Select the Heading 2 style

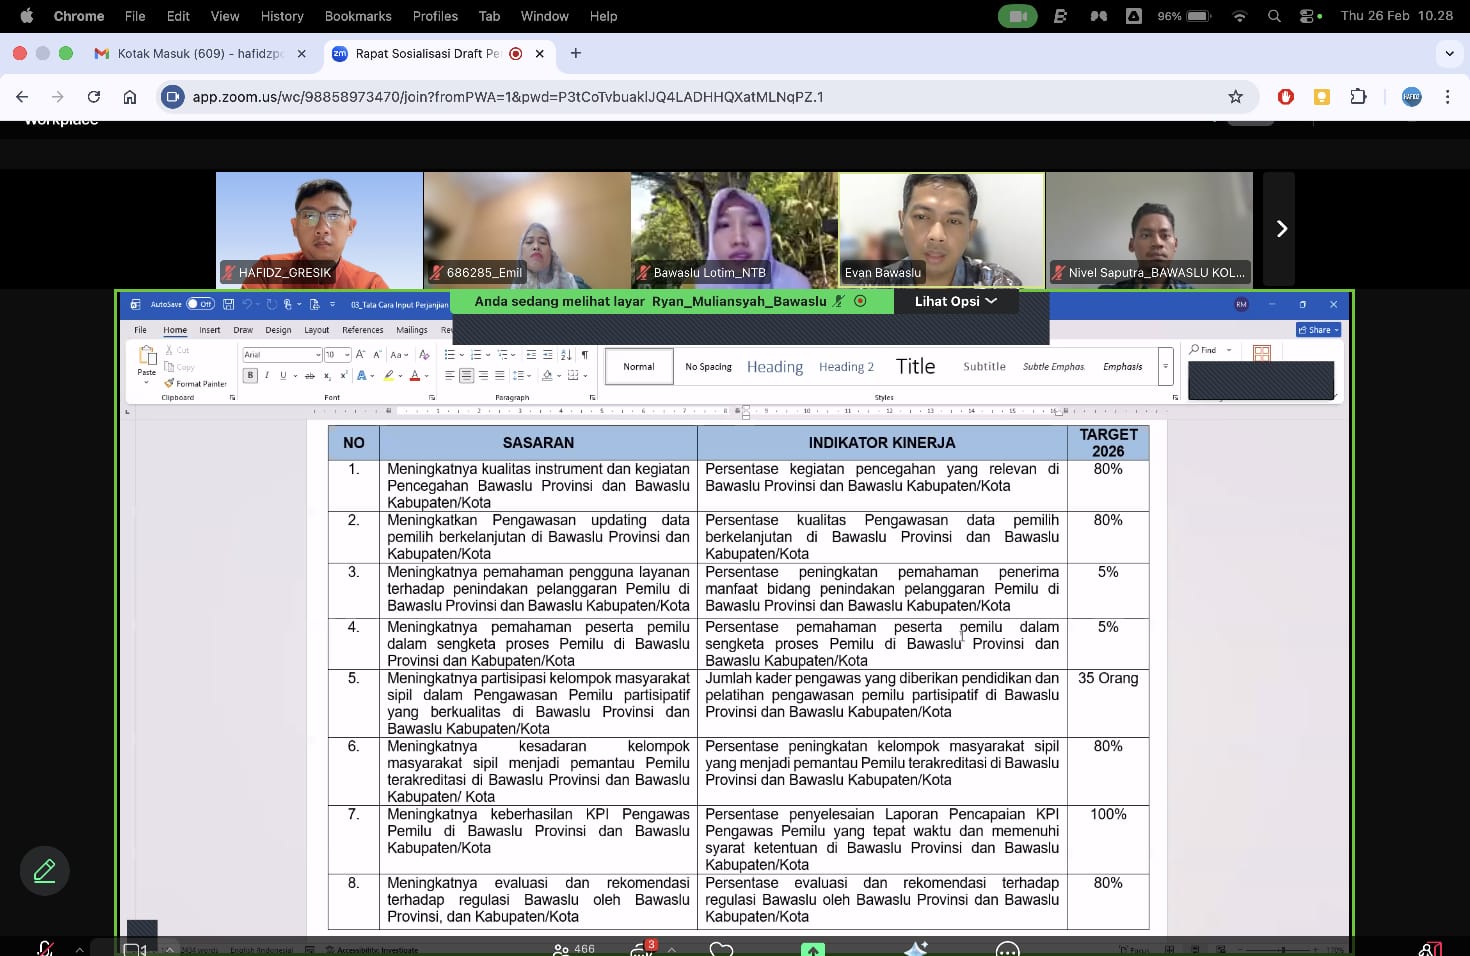[x=846, y=367]
